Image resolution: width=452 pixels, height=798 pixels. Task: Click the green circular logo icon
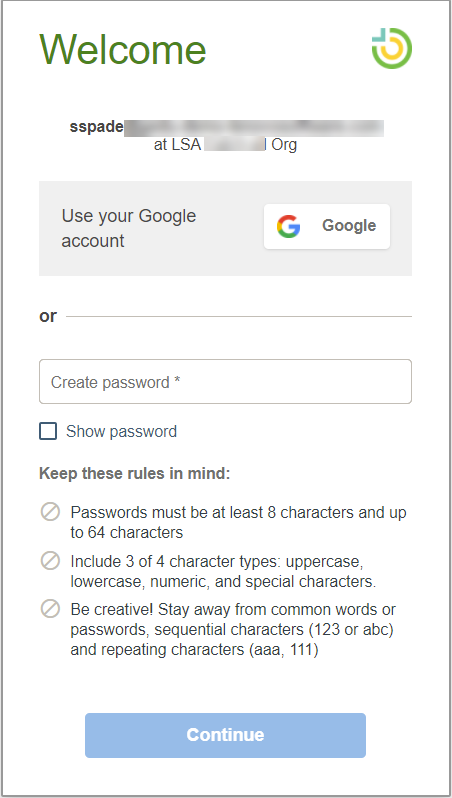tap(391, 48)
